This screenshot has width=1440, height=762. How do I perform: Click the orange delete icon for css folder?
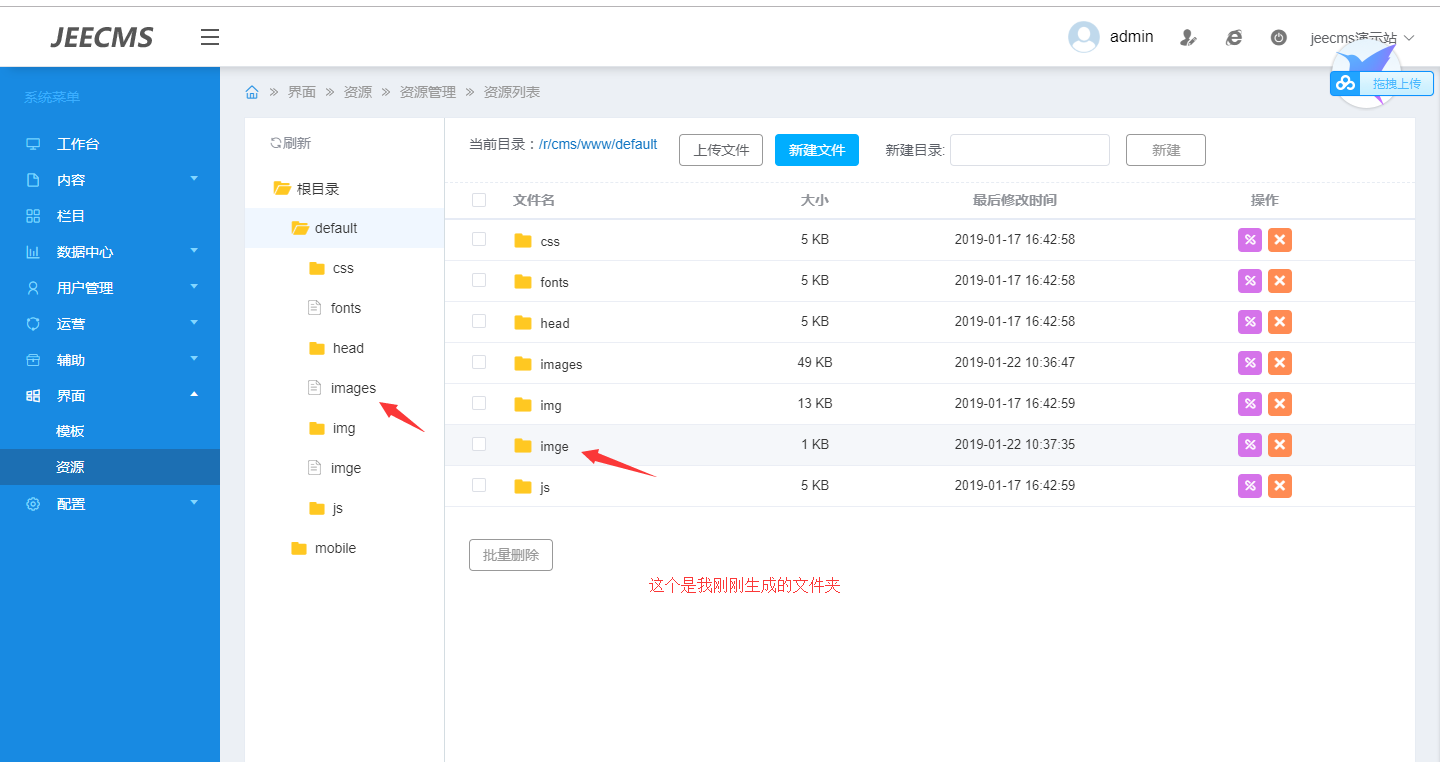pos(1279,240)
